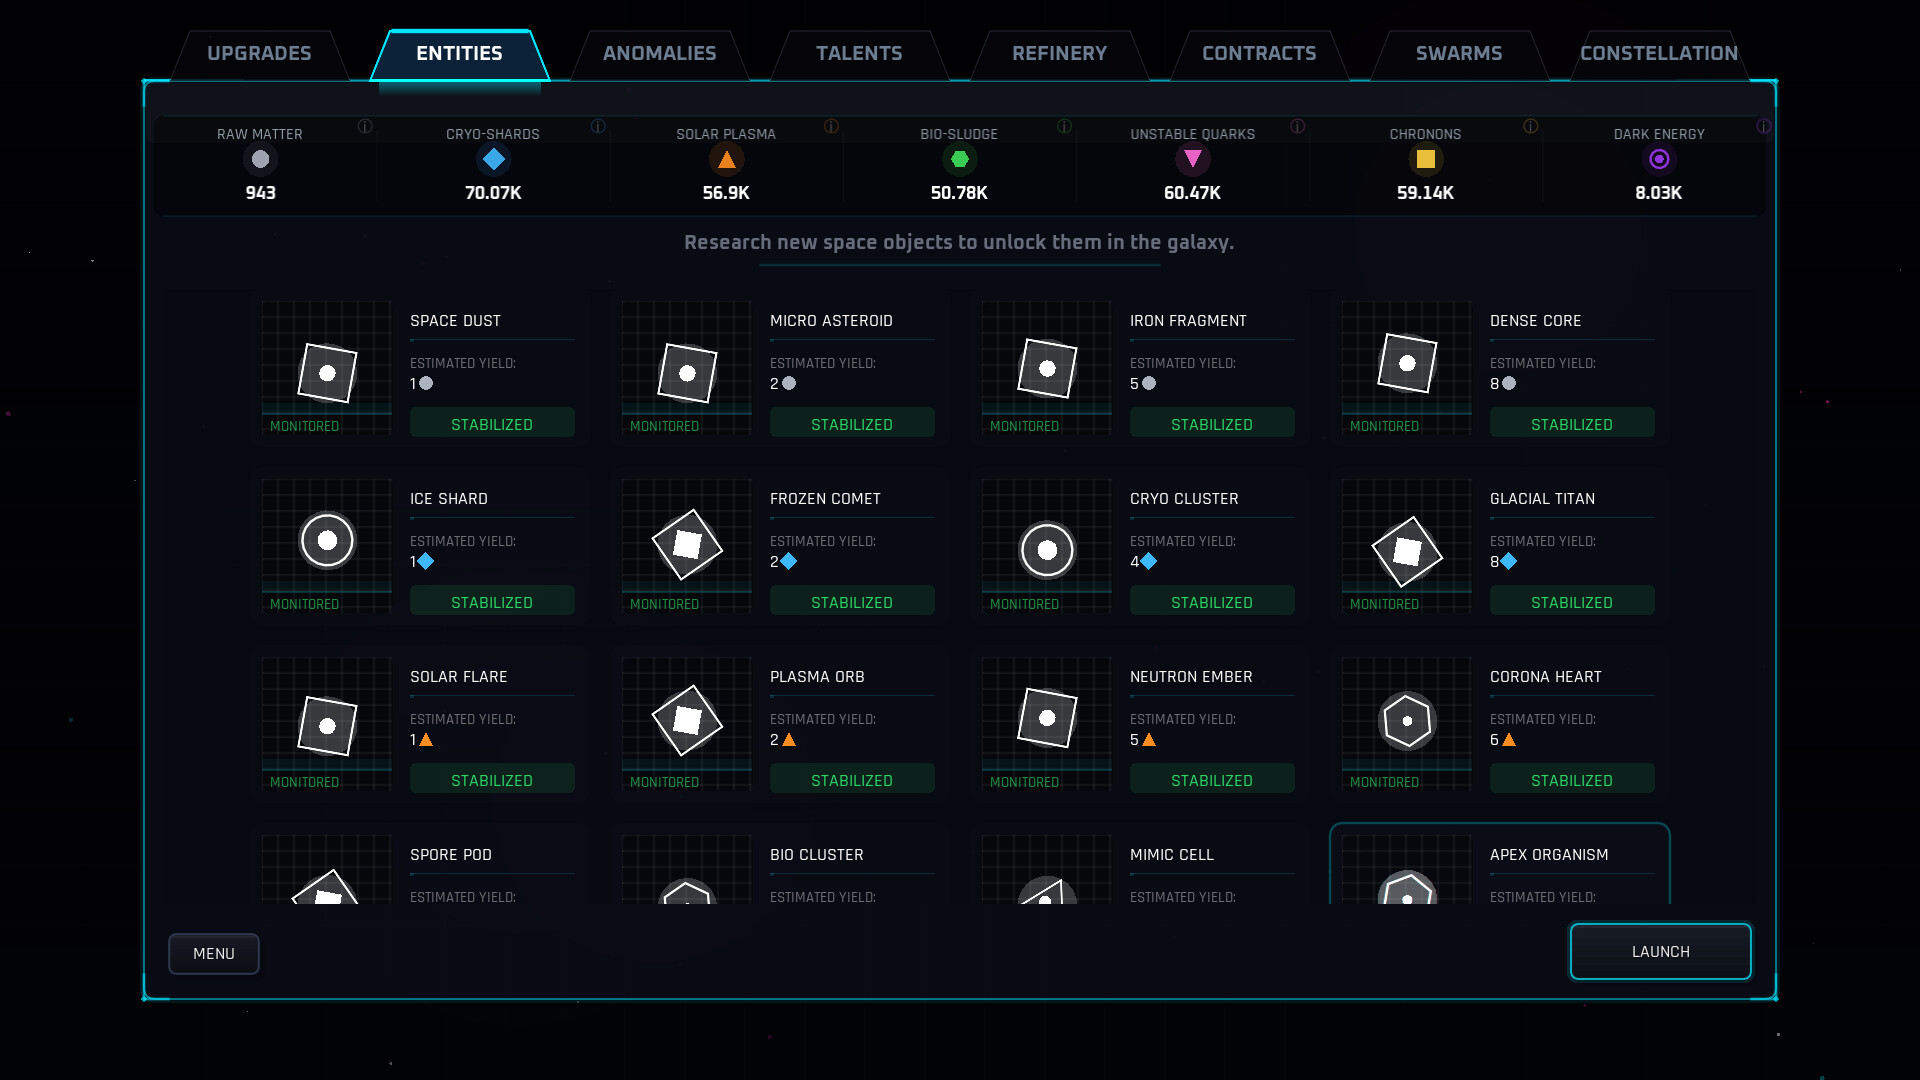Open the info tooltip for Raw Matter
This screenshot has height=1080, width=1920.
click(366, 127)
